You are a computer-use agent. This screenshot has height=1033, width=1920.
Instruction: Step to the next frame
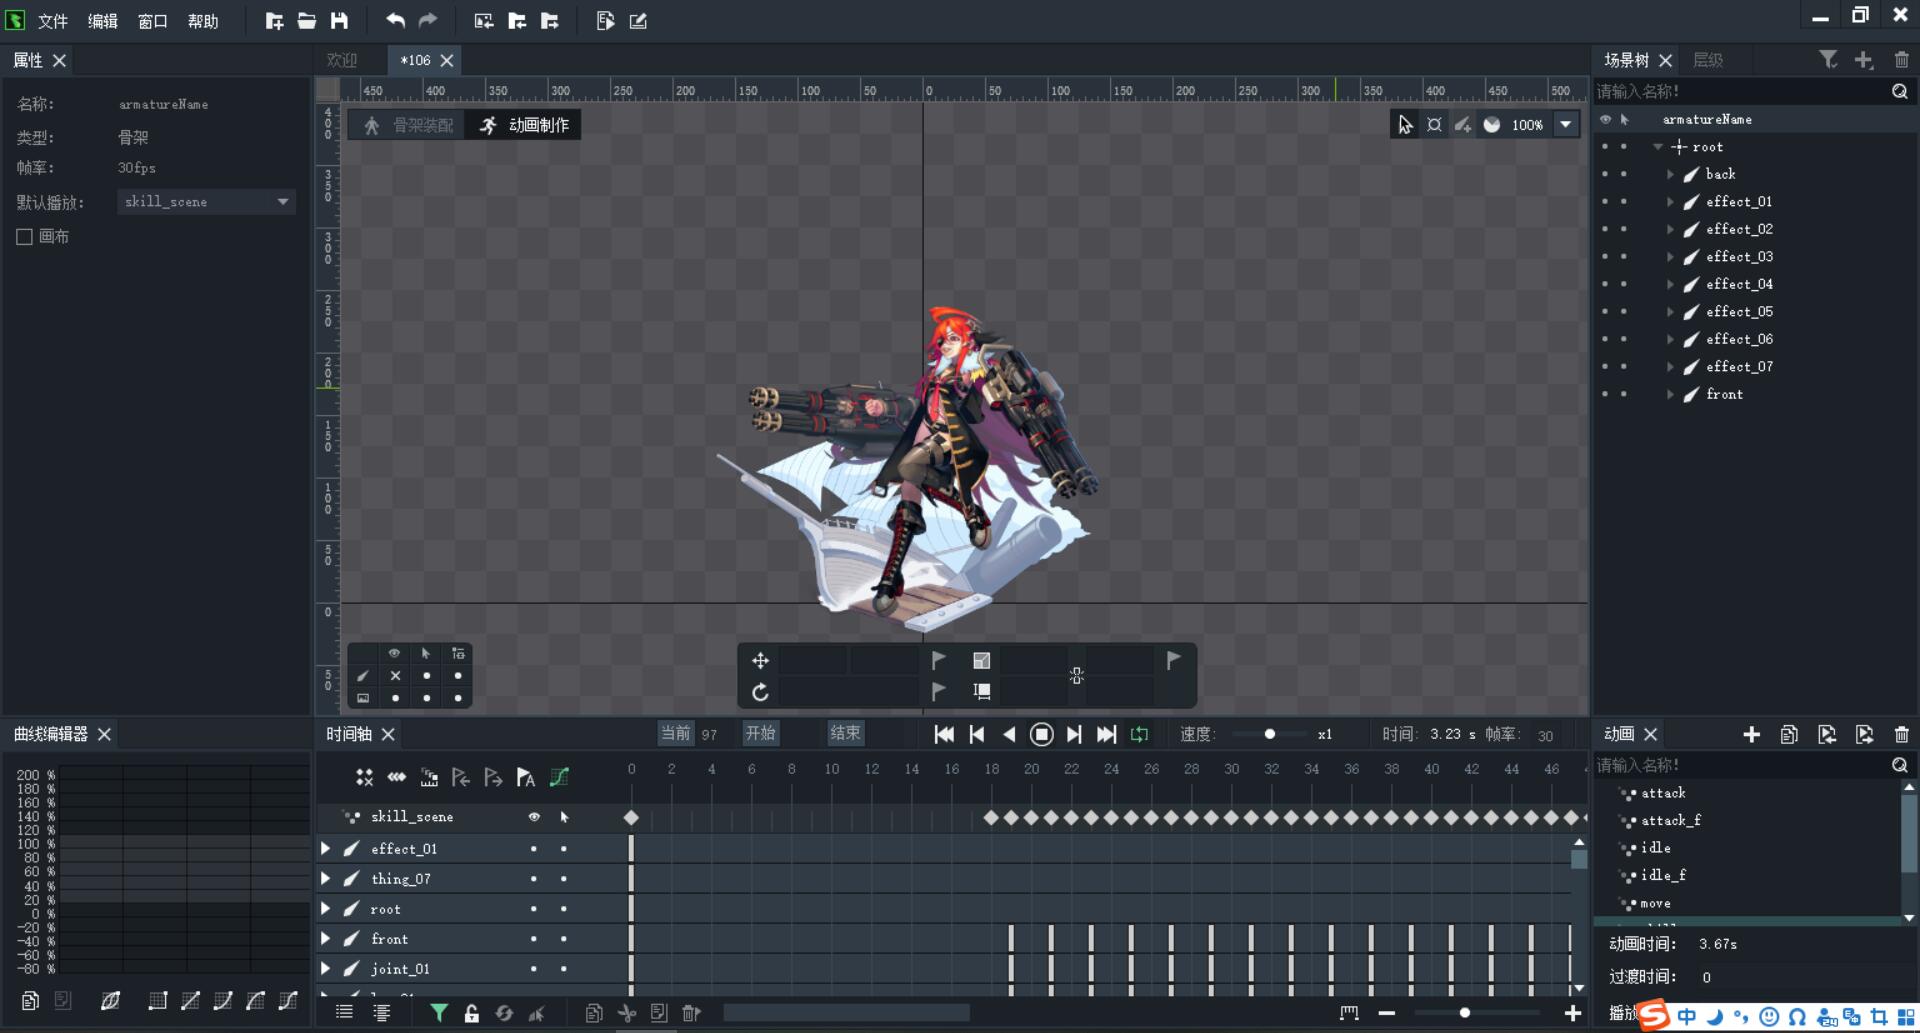(x=1074, y=734)
